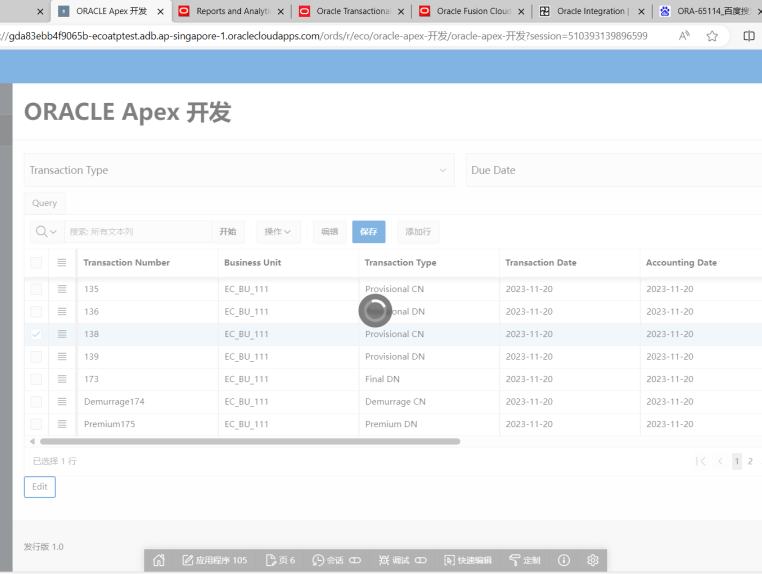Select page 1 in pagination
762x574 pixels.
coord(737,461)
